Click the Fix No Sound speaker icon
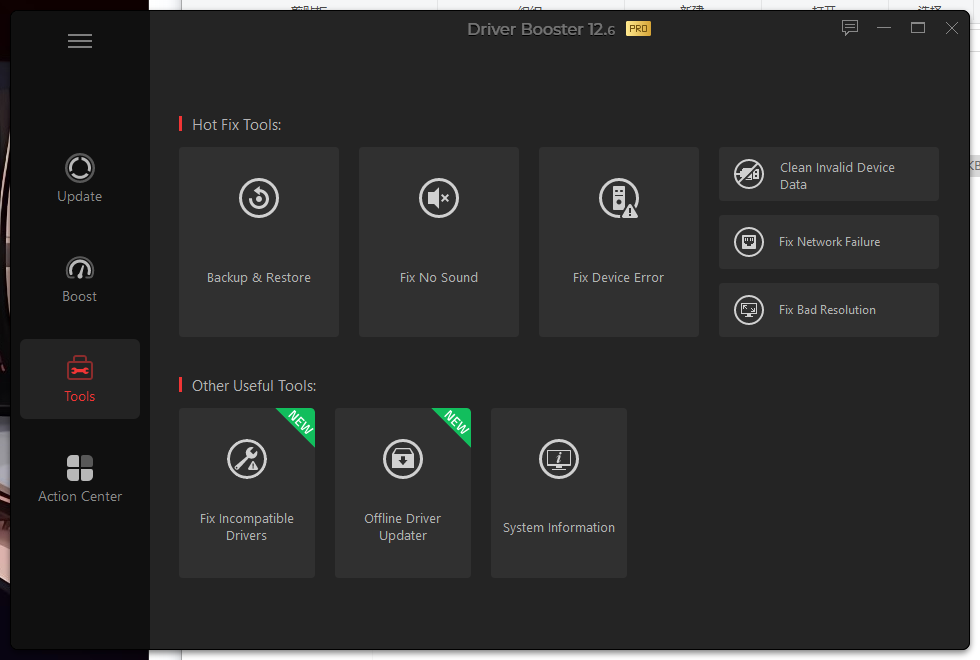The height and width of the screenshot is (660, 980). click(439, 198)
